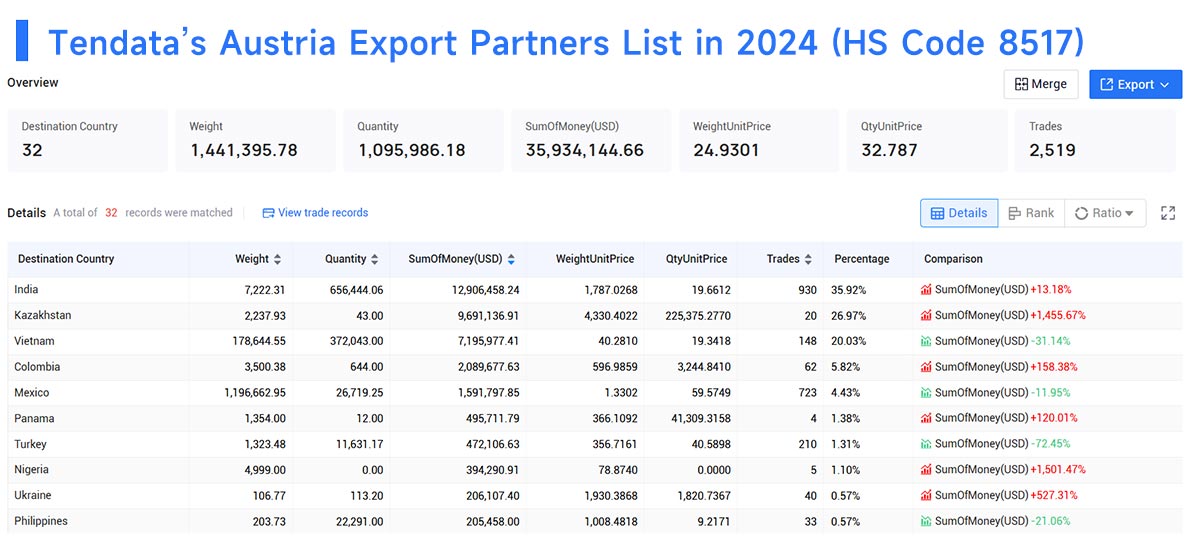Click the Comparison column header
Viewport: 1190px width, 538px height.
point(952,259)
